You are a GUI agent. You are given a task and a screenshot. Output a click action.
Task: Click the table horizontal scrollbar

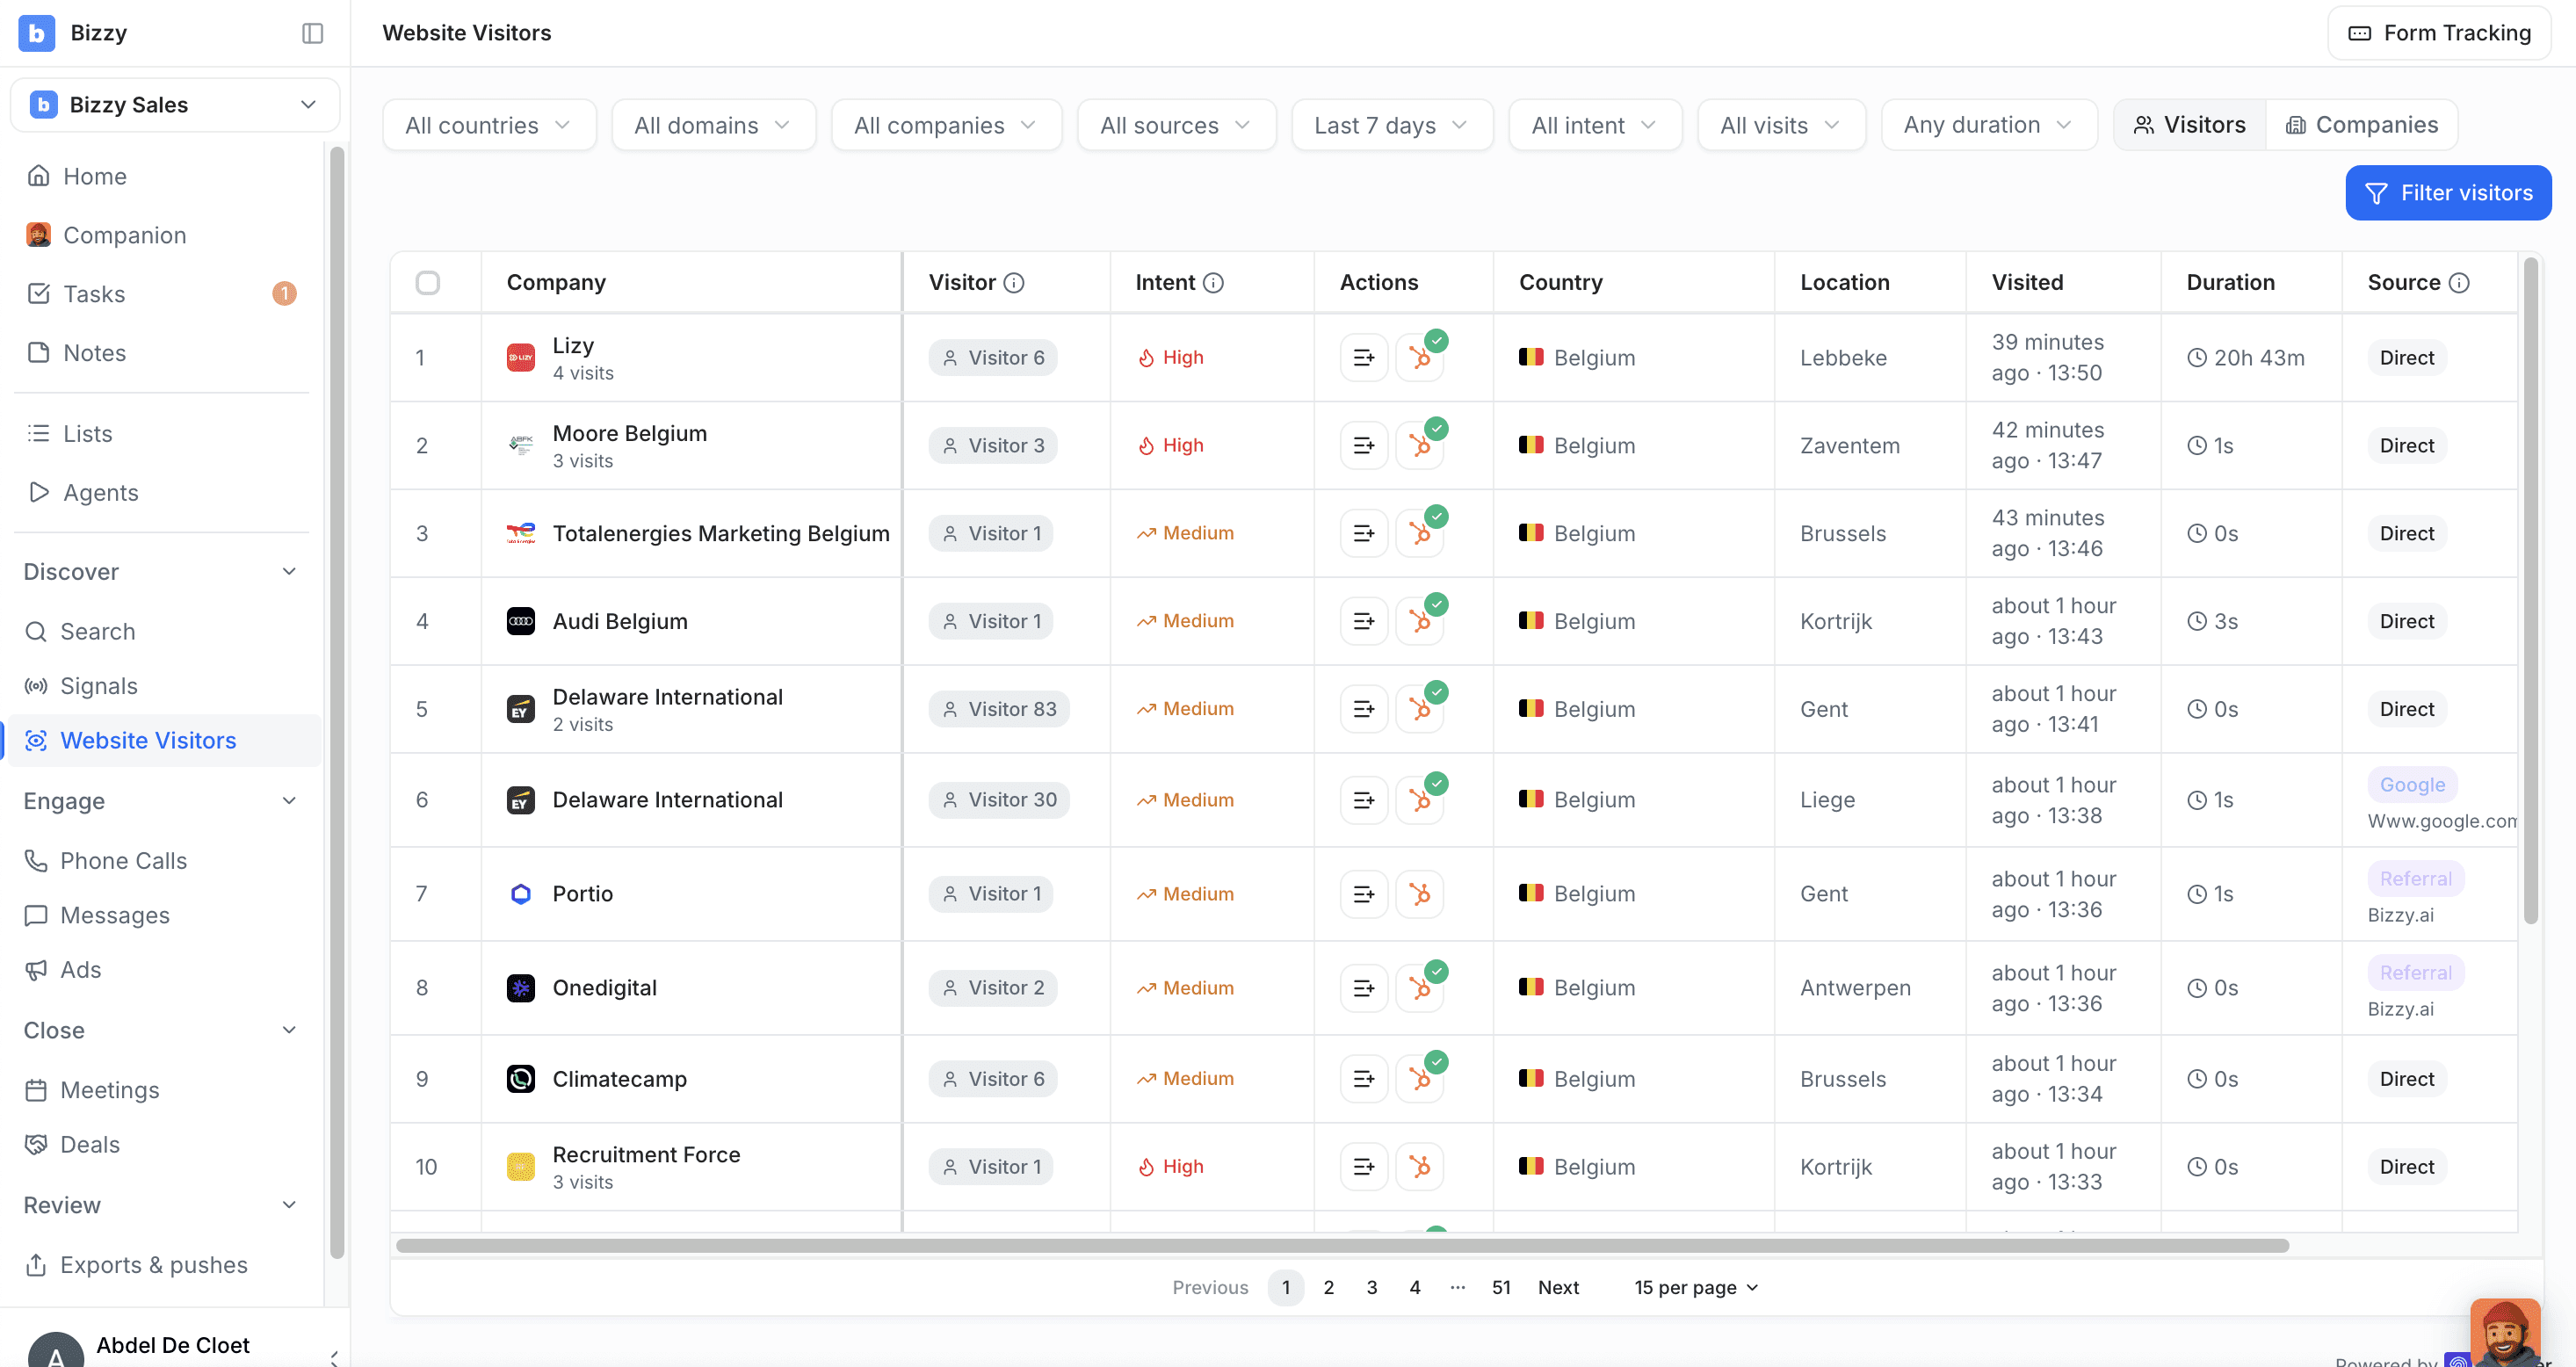tap(1342, 1246)
